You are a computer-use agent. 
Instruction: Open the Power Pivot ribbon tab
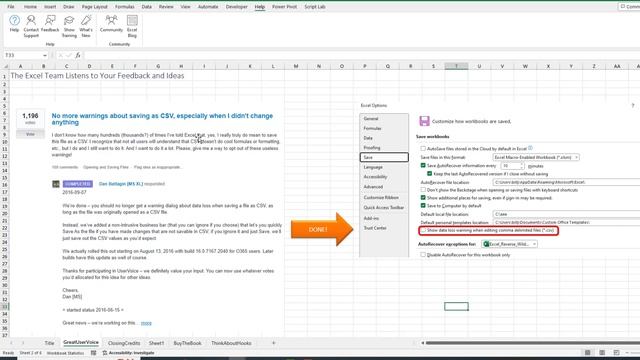[284, 7]
